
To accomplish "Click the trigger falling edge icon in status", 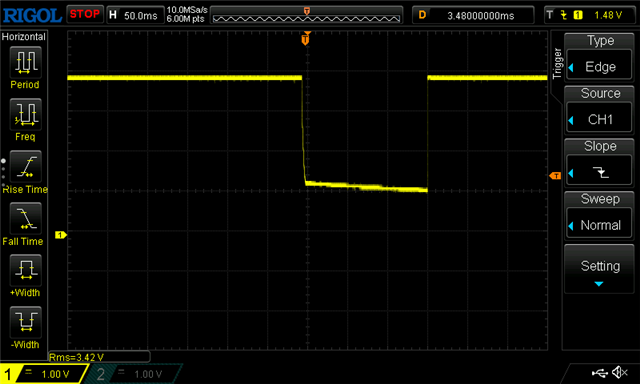I will point(564,15).
